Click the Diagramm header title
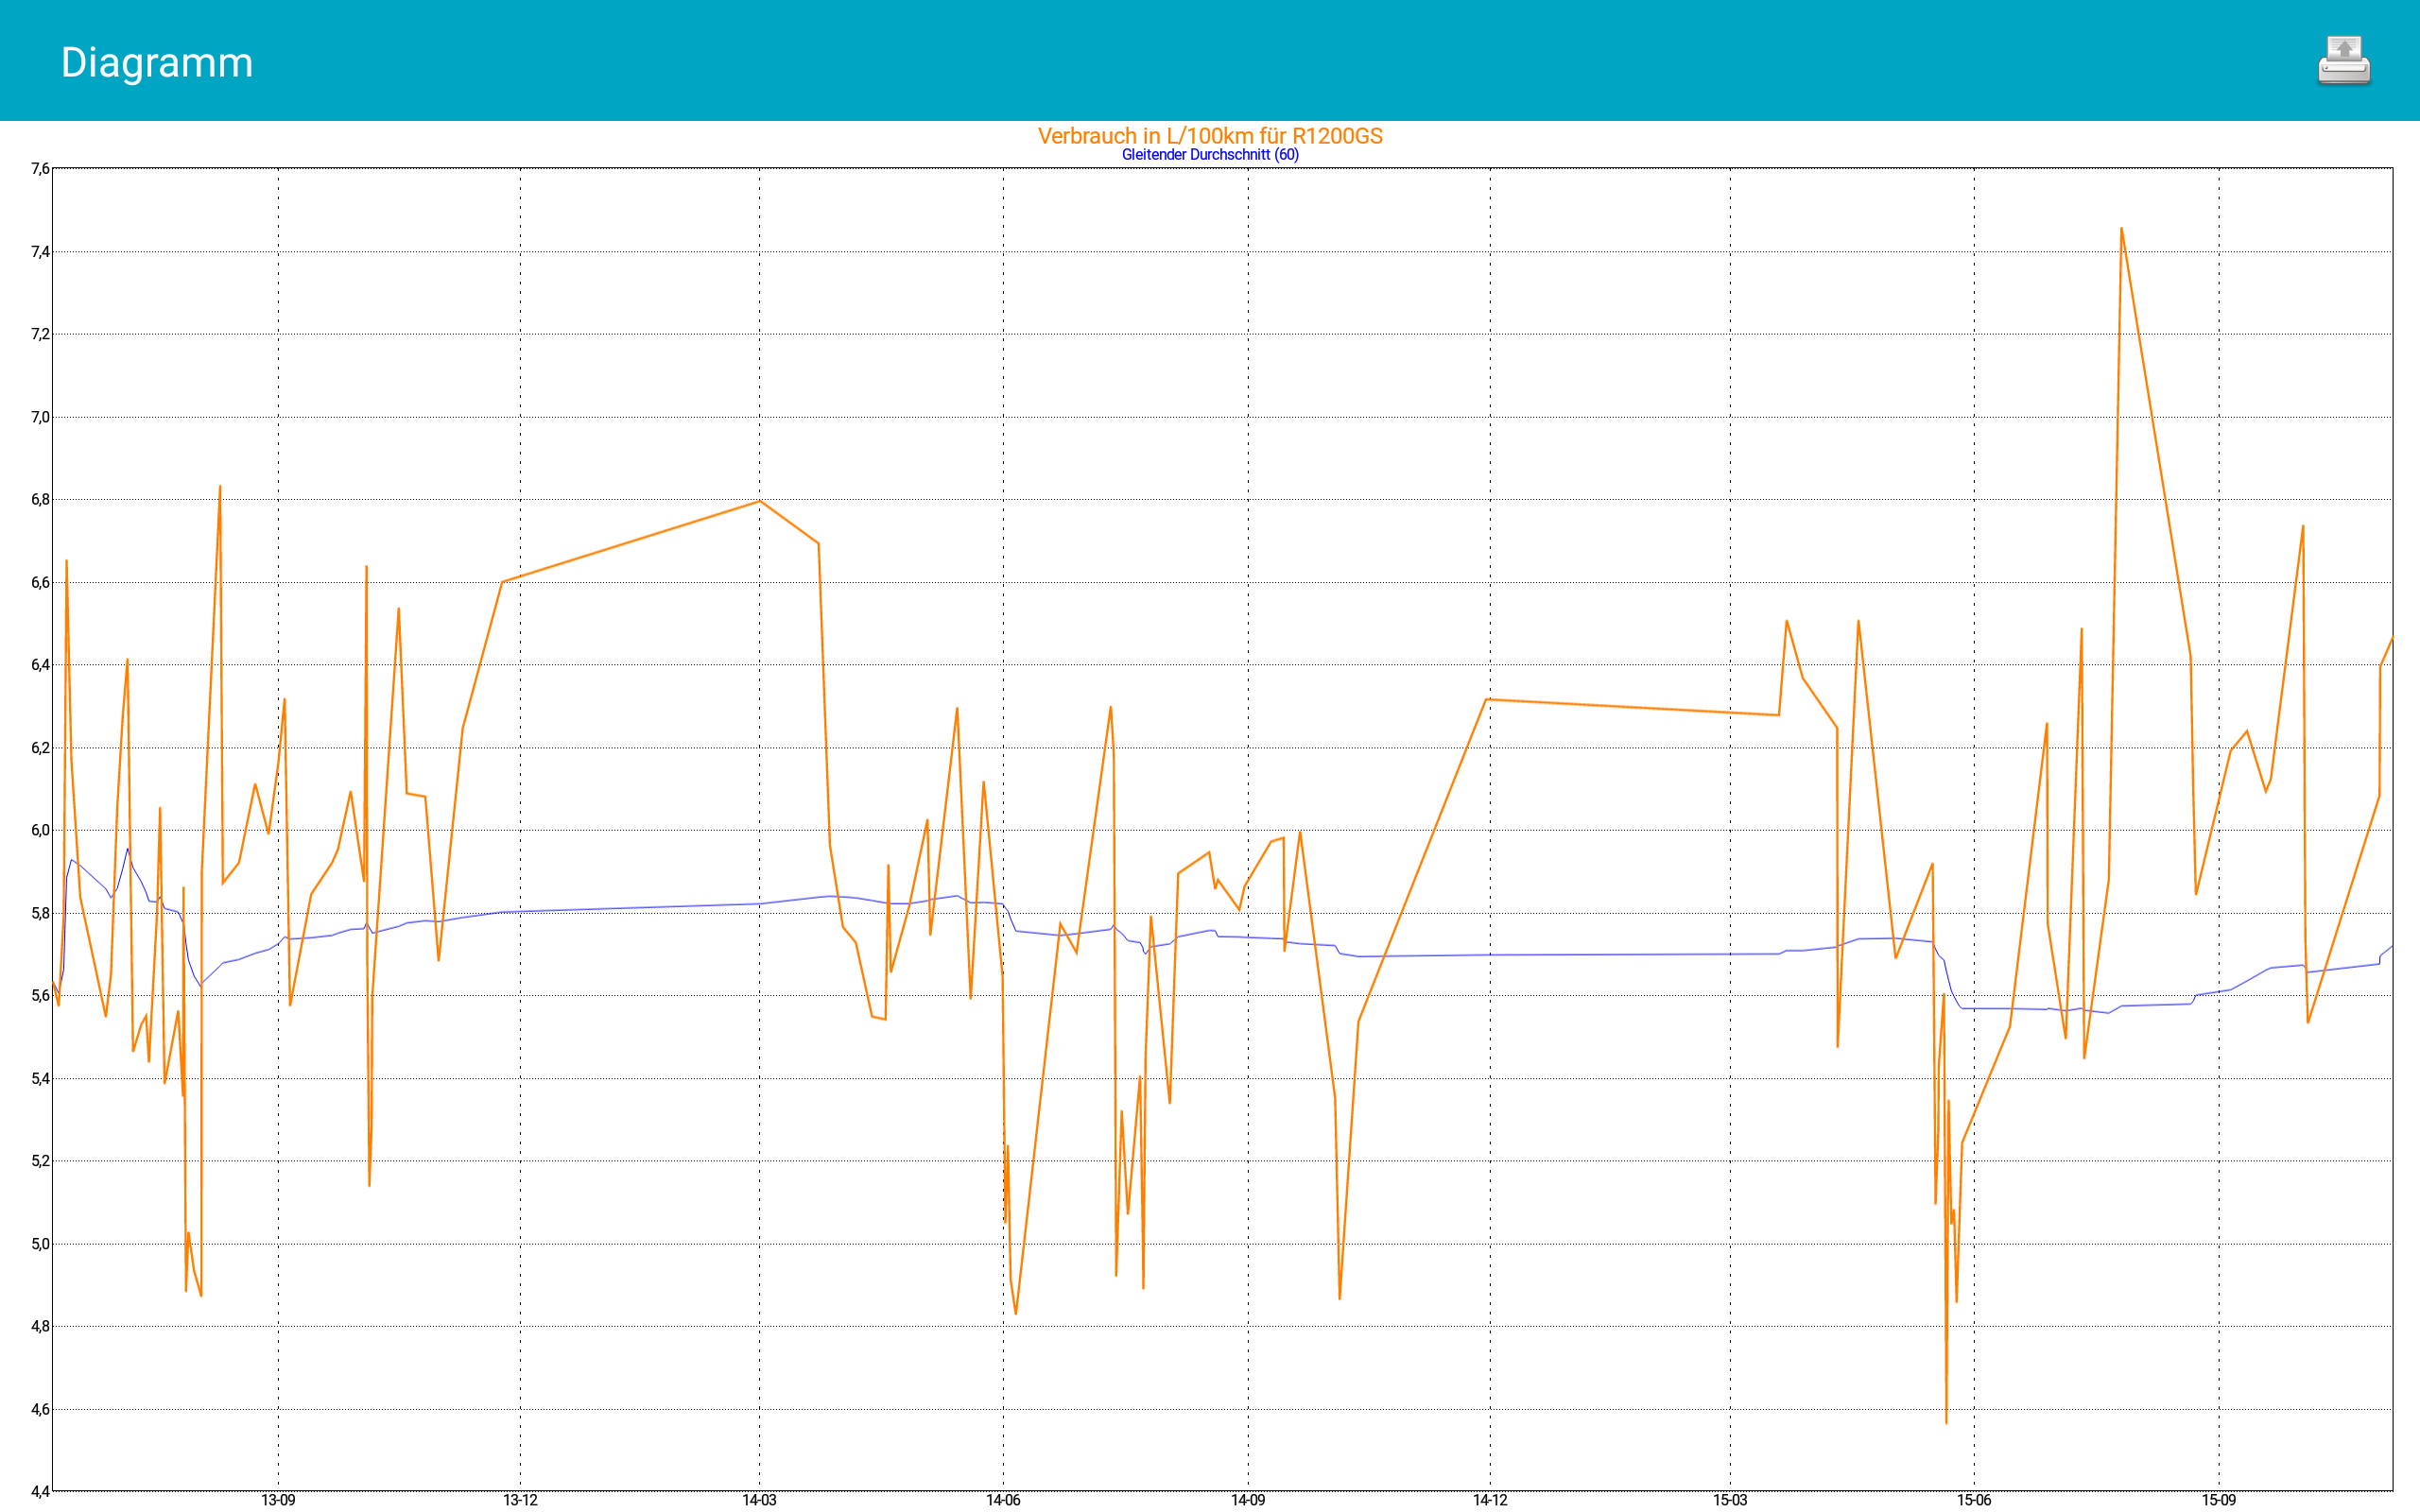 [157, 62]
